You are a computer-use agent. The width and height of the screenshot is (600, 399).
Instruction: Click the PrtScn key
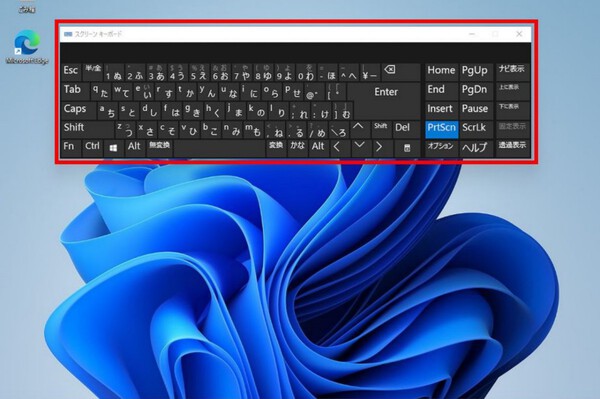click(x=442, y=129)
